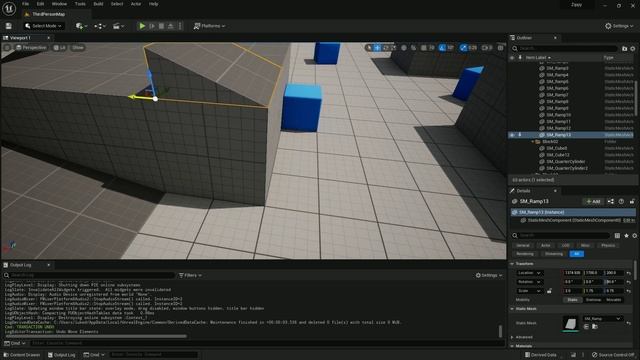This screenshot has width=640, height=360.
Task: Open the Window menu
Action: [59, 4]
